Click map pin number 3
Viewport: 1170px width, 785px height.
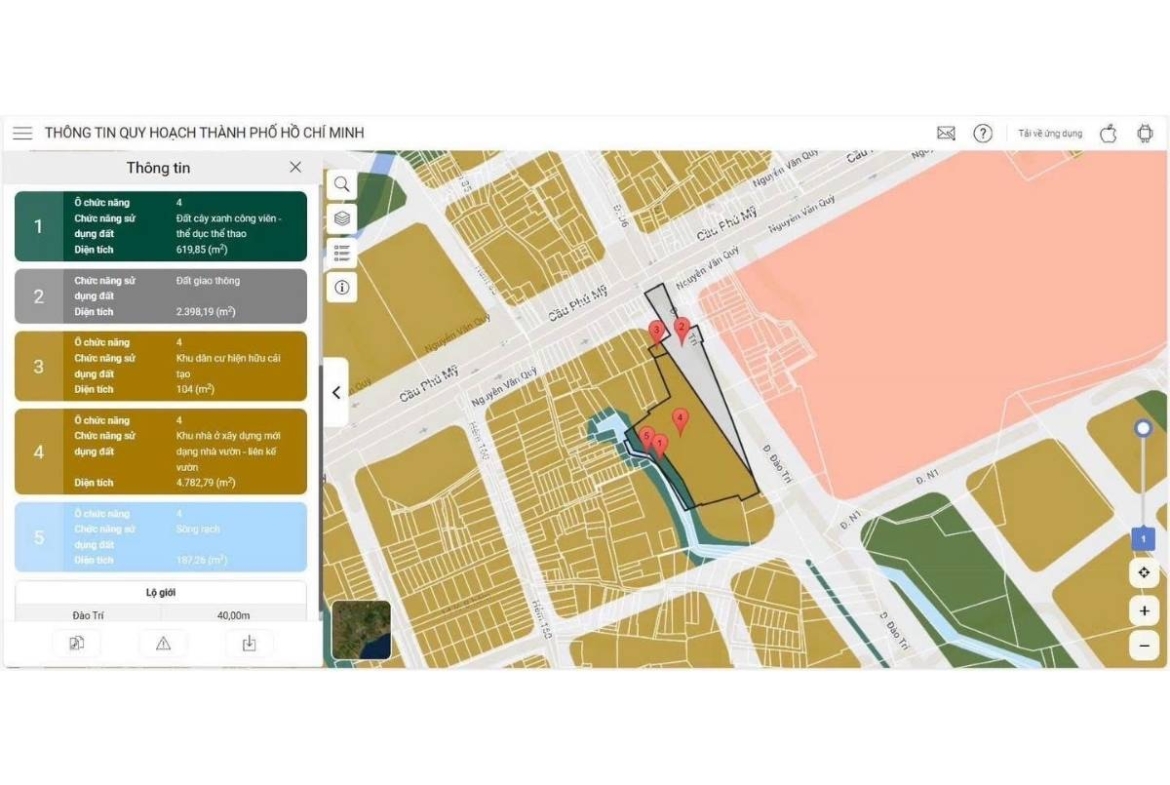(657, 333)
